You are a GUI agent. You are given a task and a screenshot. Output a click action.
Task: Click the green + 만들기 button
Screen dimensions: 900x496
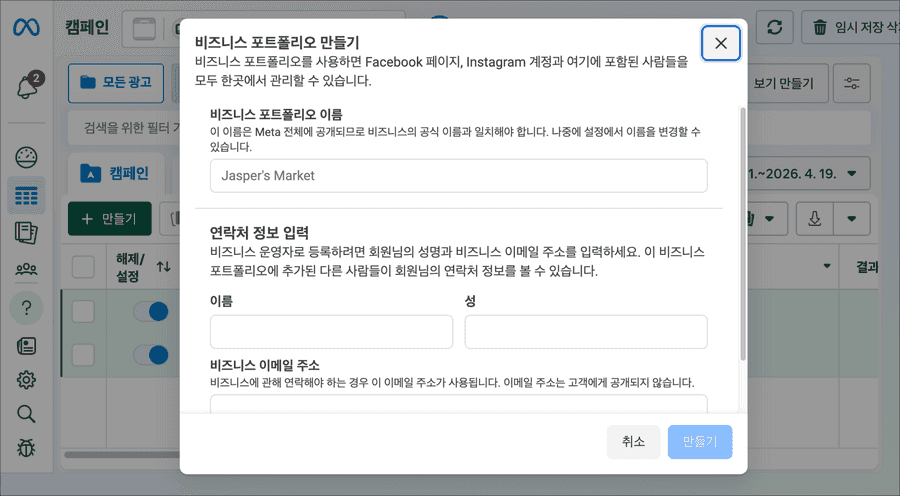click(x=110, y=219)
